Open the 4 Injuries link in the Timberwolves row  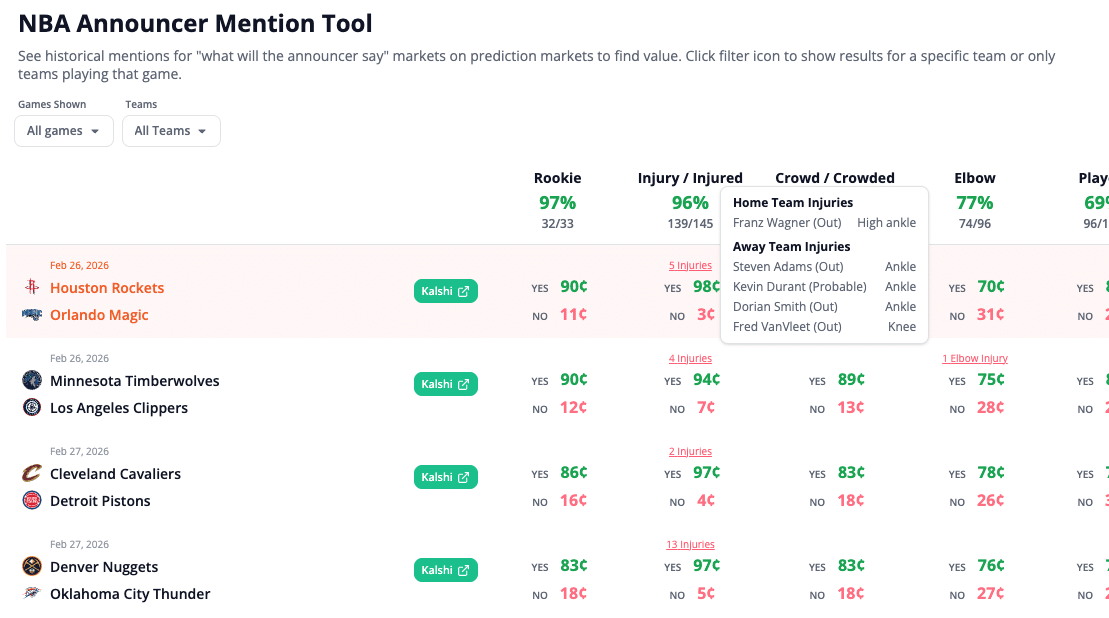690,358
